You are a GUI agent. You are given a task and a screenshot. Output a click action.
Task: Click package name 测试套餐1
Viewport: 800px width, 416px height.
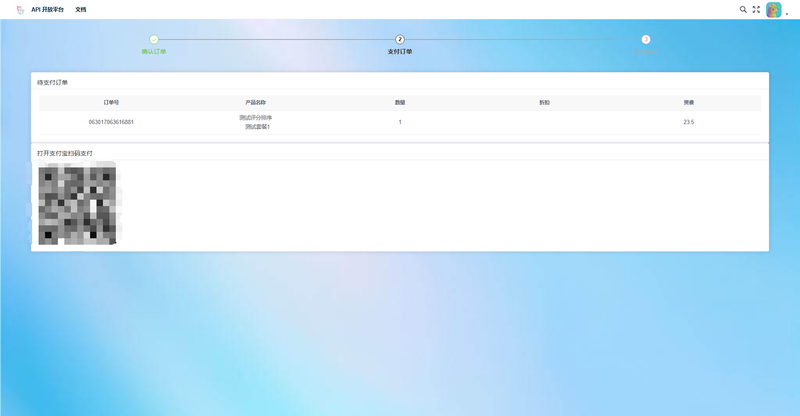(x=257, y=127)
